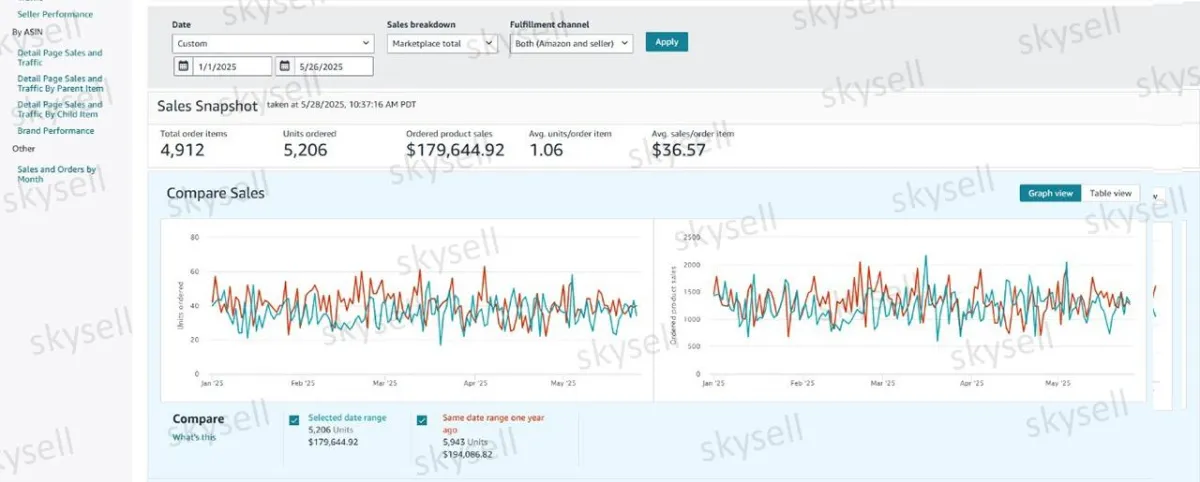Switch to Graph view
1200x482 pixels.
pyautogui.click(x=1050, y=193)
